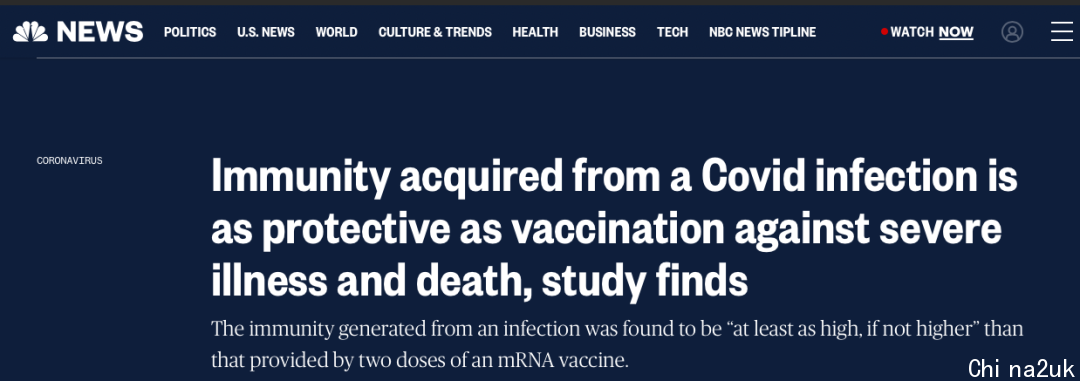Navigate to the Health section
Image resolution: width=1080 pixels, height=381 pixels.
[x=535, y=32]
